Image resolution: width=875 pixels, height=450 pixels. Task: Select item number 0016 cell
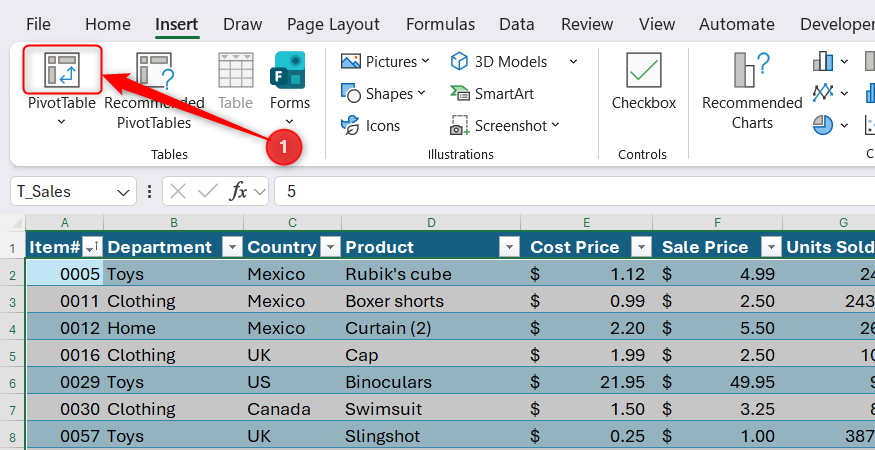pos(65,355)
